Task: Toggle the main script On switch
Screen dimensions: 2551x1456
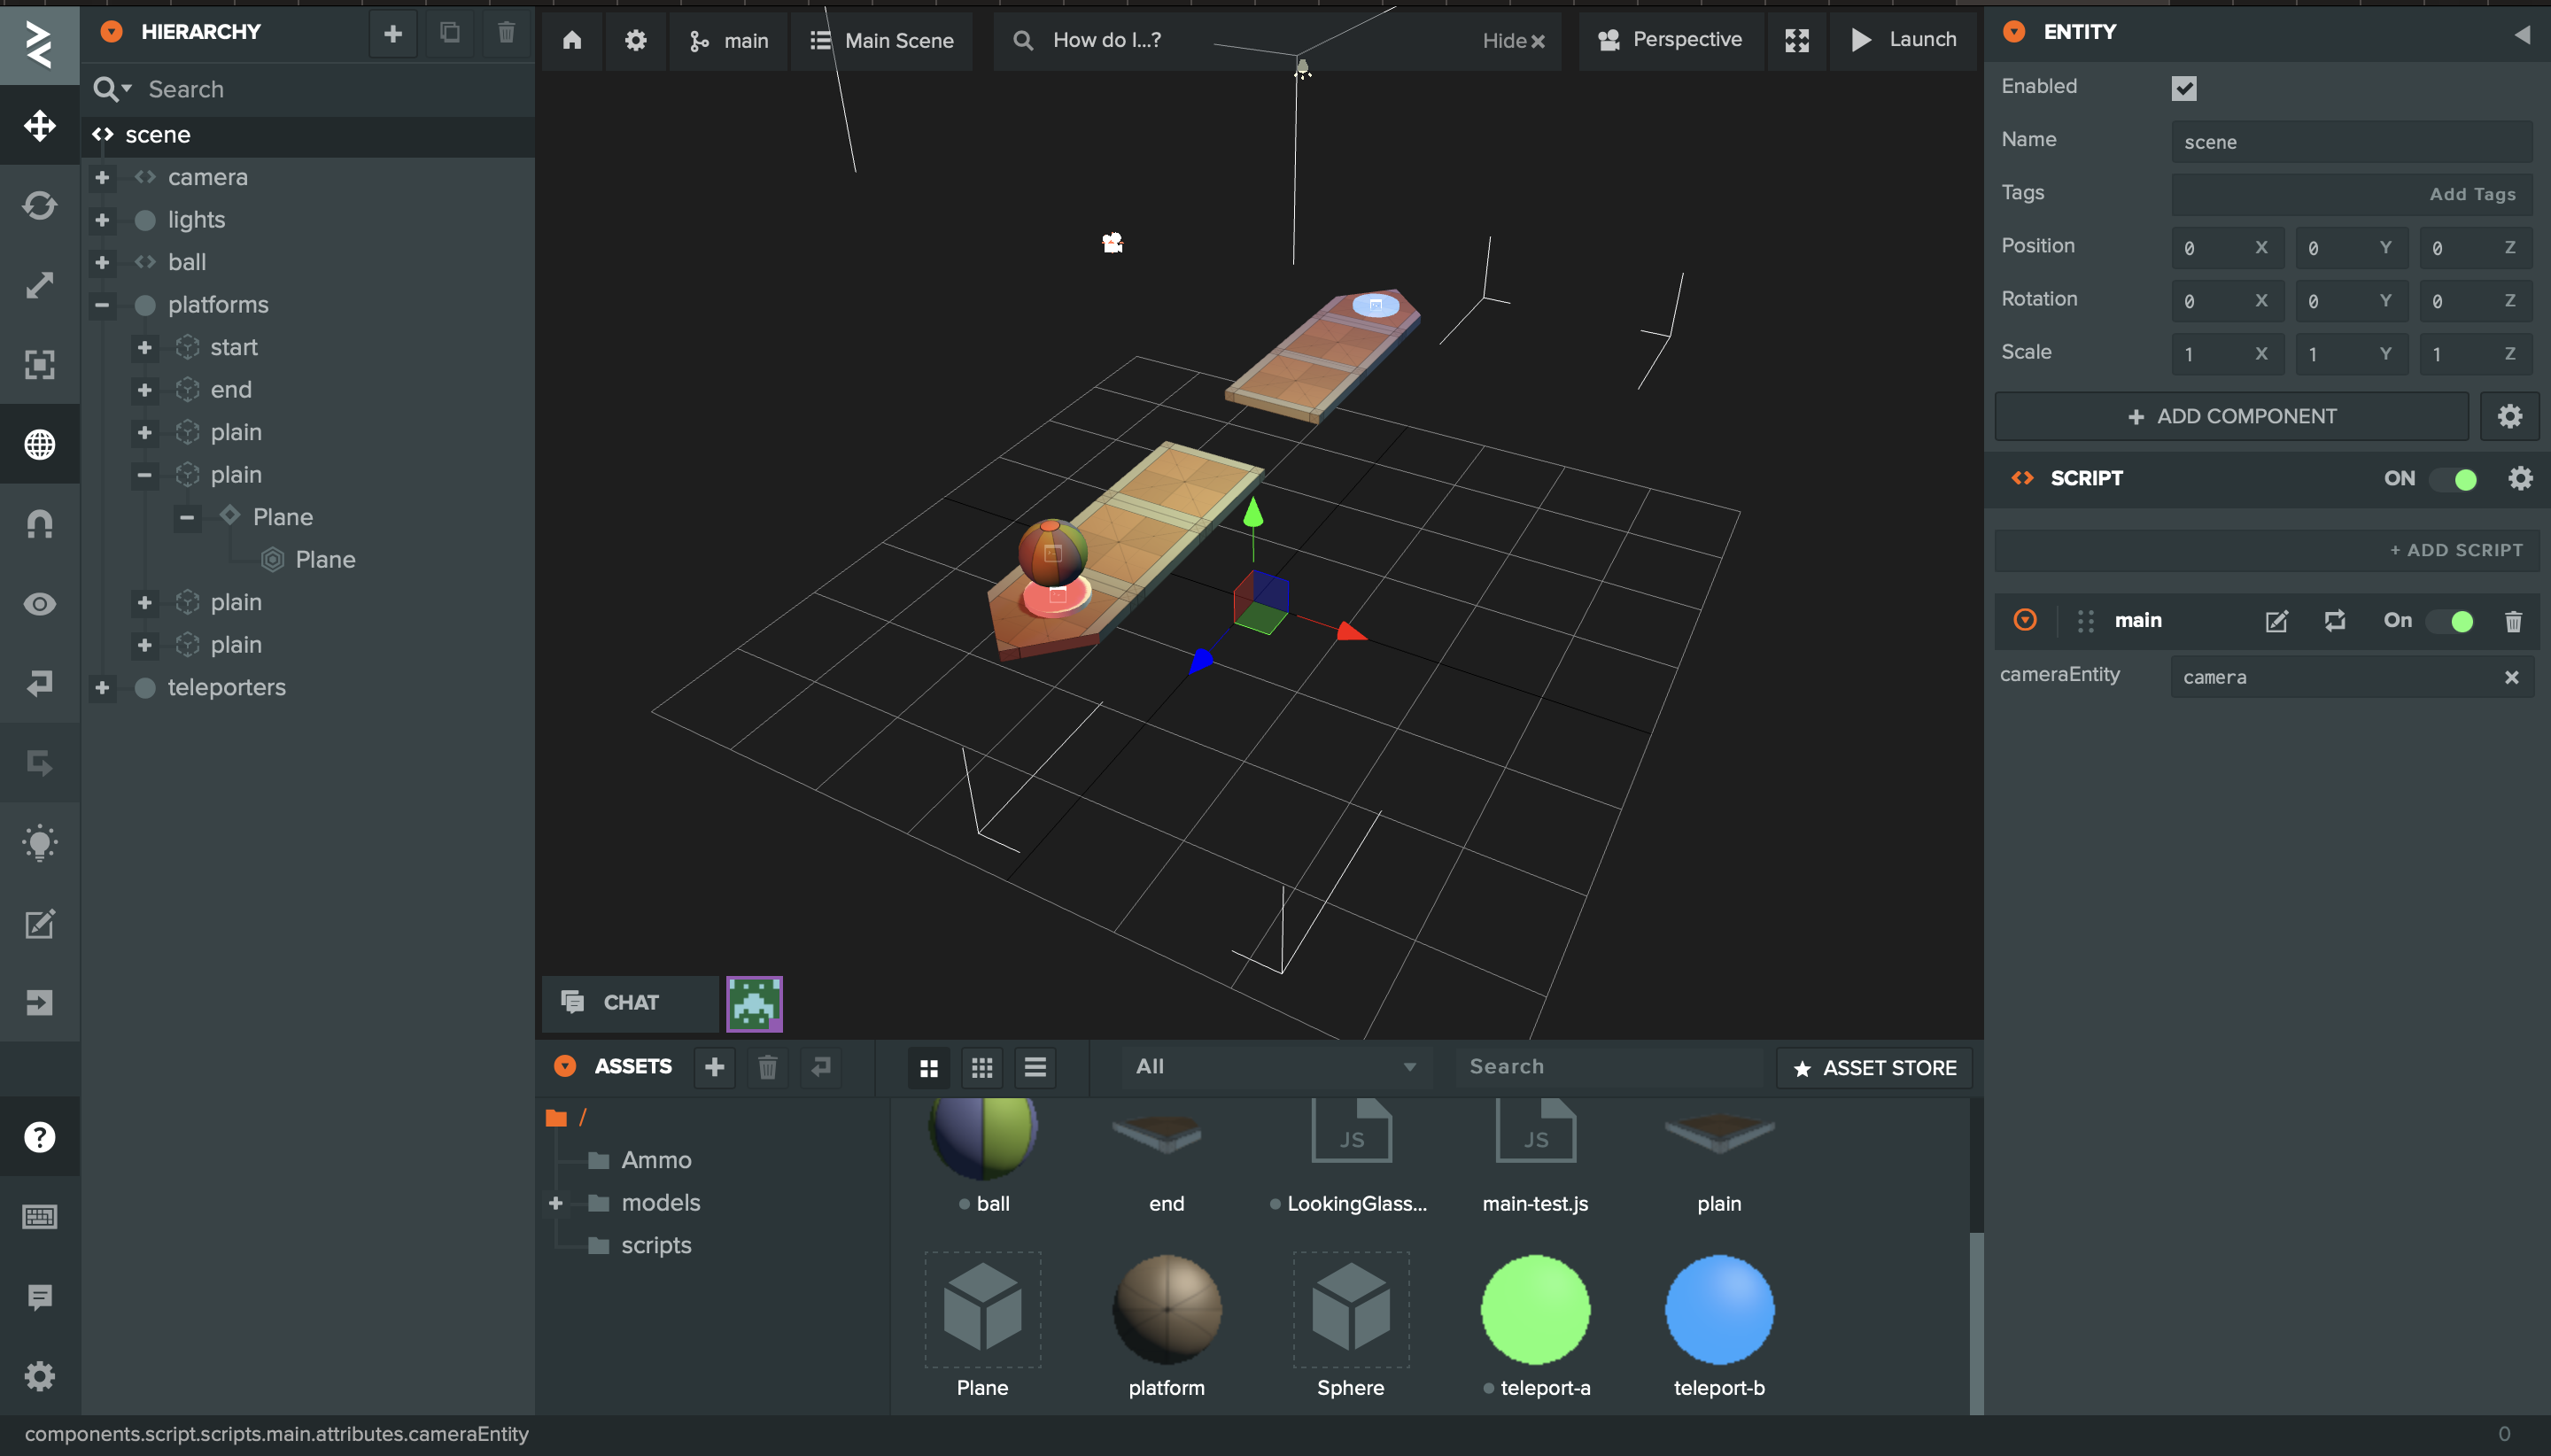Action: pos(2452,621)
